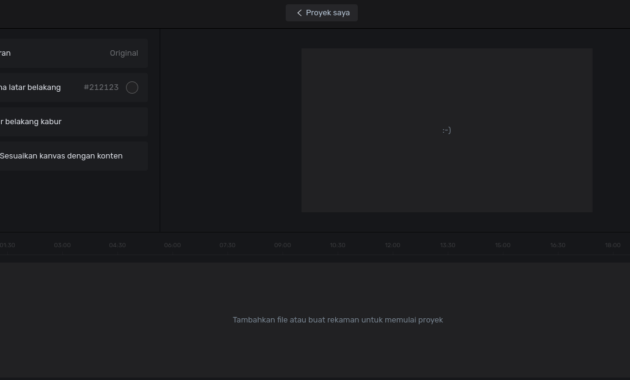Jump to 15:00 on the timeline ruler
This screenshot has height=380, width=630.
coord(503,245)
